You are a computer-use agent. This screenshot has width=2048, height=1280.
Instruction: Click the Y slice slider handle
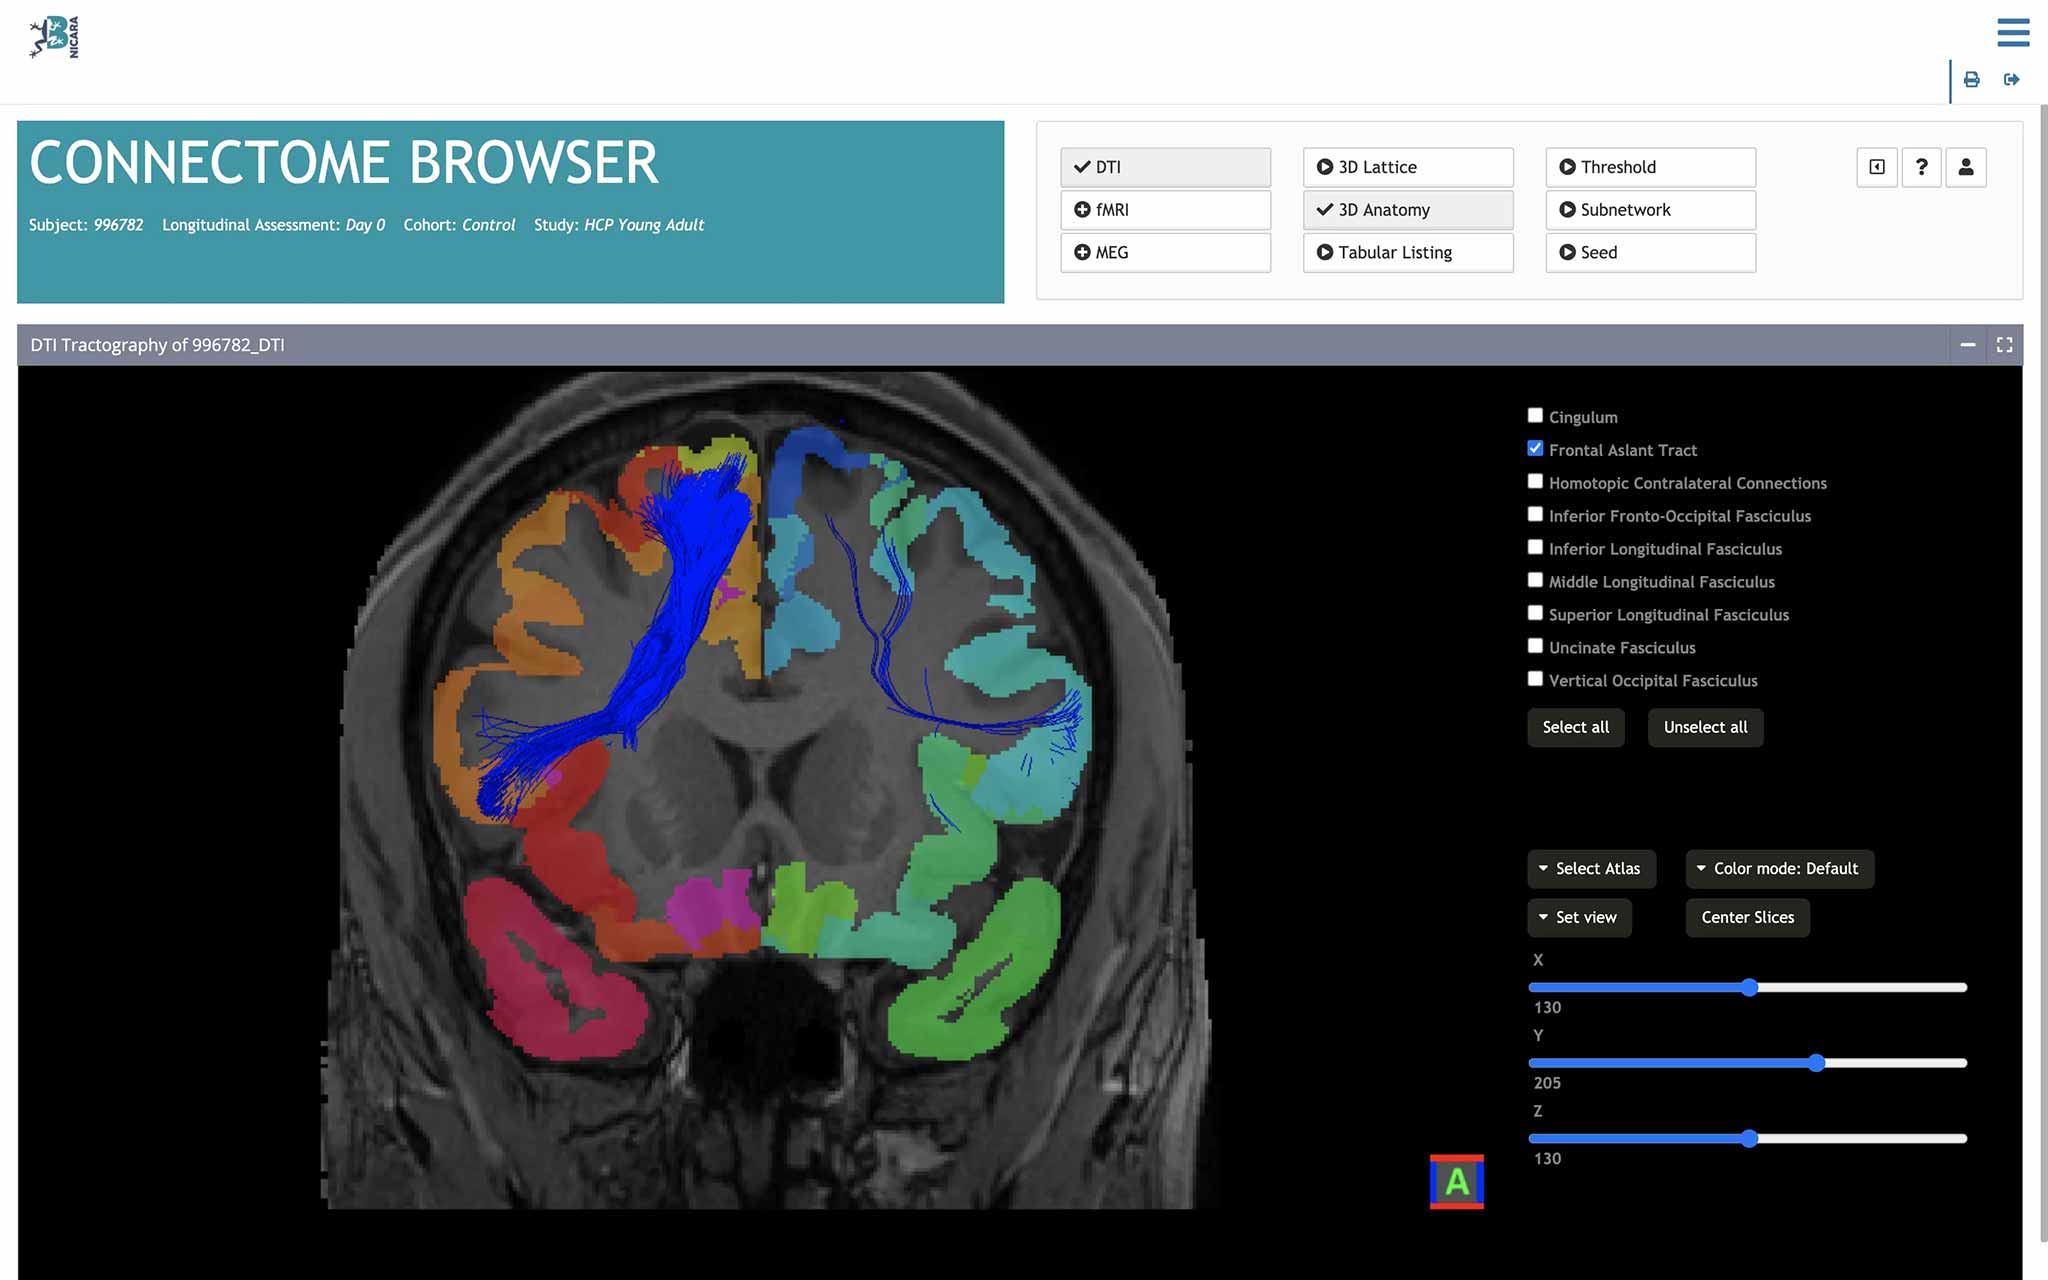pyautogui.click(x=1816, y=1063)
